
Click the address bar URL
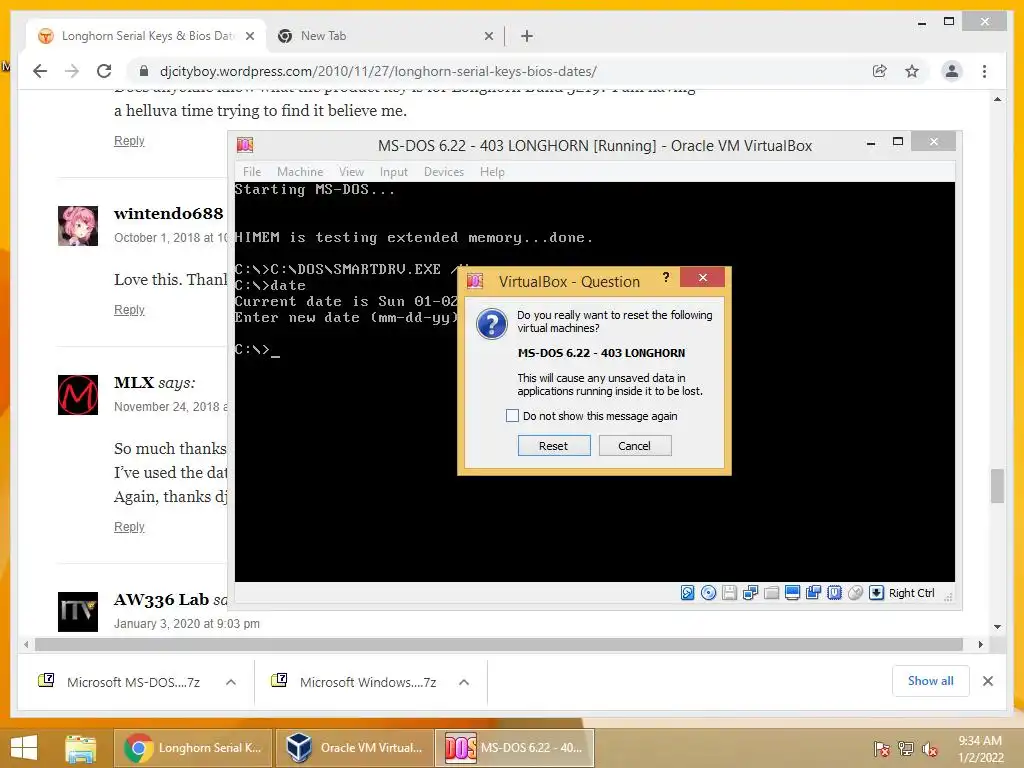point(378,71)
